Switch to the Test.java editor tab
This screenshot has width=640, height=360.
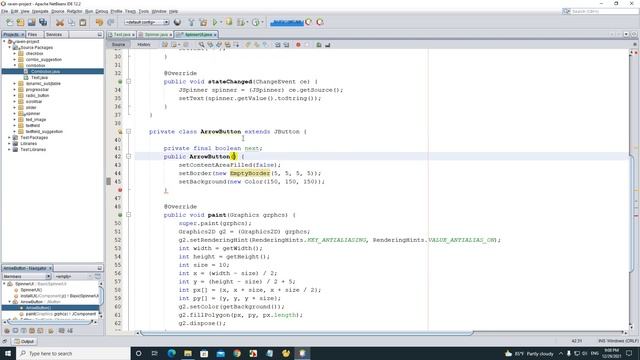[122, 35]
